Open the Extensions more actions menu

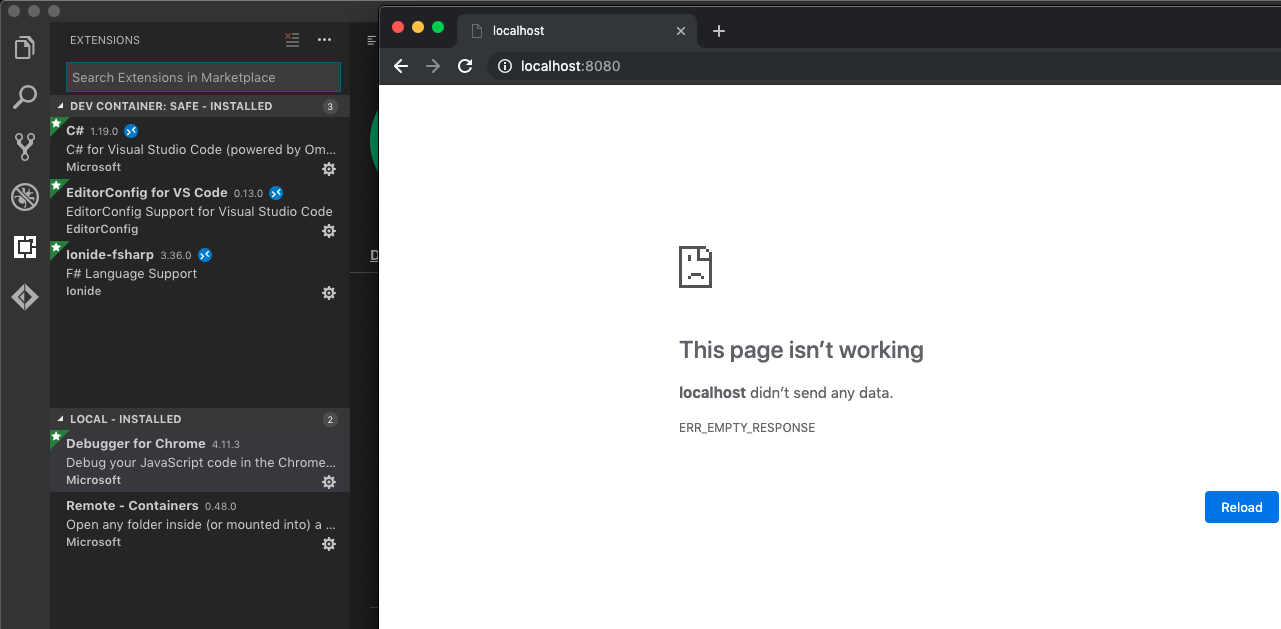click(x=324, y=40)
